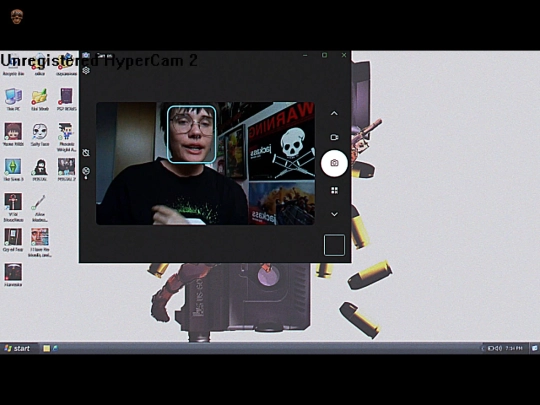Toggle the photo timer icon
Image resolution: width=540 pixels, height=405 pixels.
tap(86, 153)
